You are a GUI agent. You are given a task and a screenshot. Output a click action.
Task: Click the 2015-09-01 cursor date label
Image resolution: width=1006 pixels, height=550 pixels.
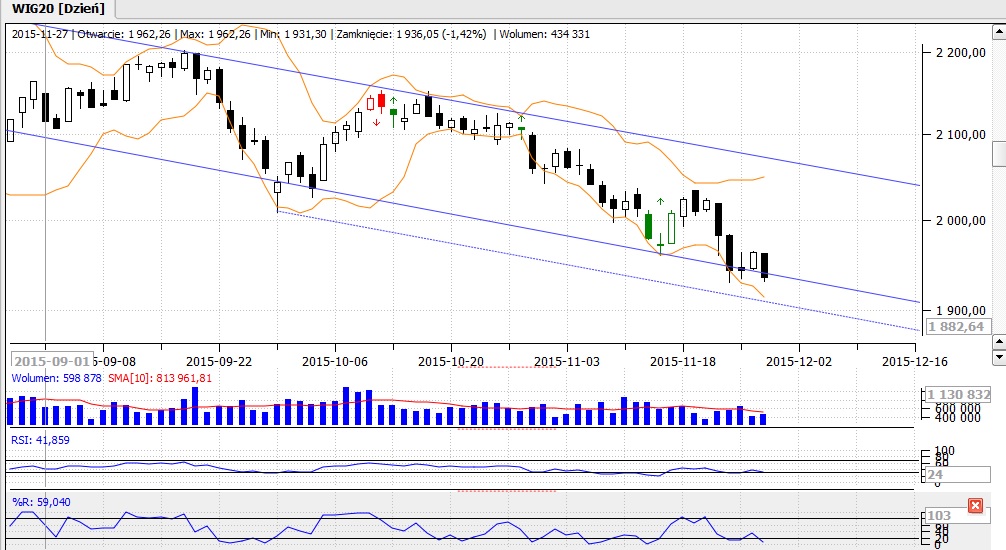[51, 360]
